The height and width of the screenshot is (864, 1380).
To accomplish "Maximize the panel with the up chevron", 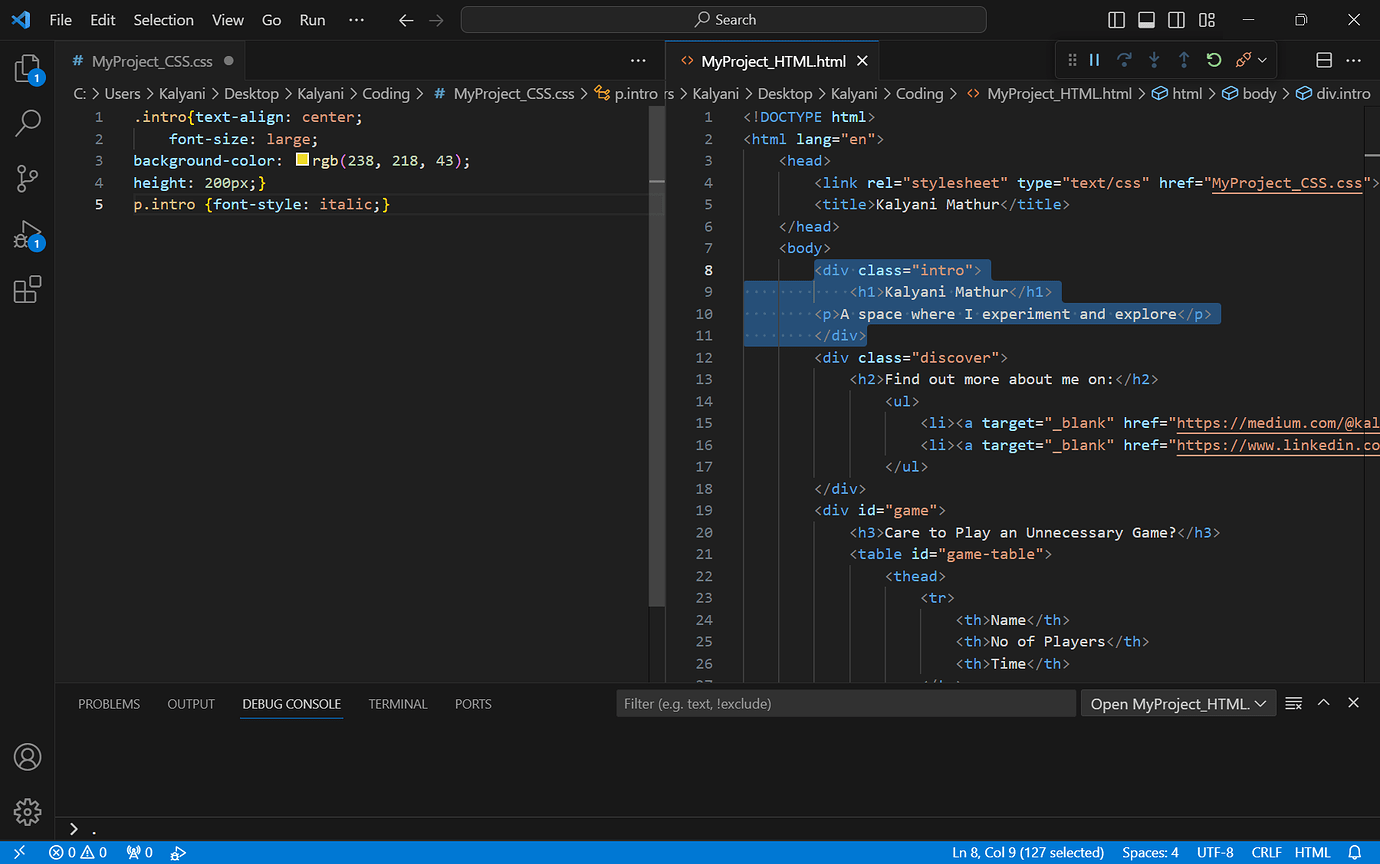I will [x=1323, y=703].
